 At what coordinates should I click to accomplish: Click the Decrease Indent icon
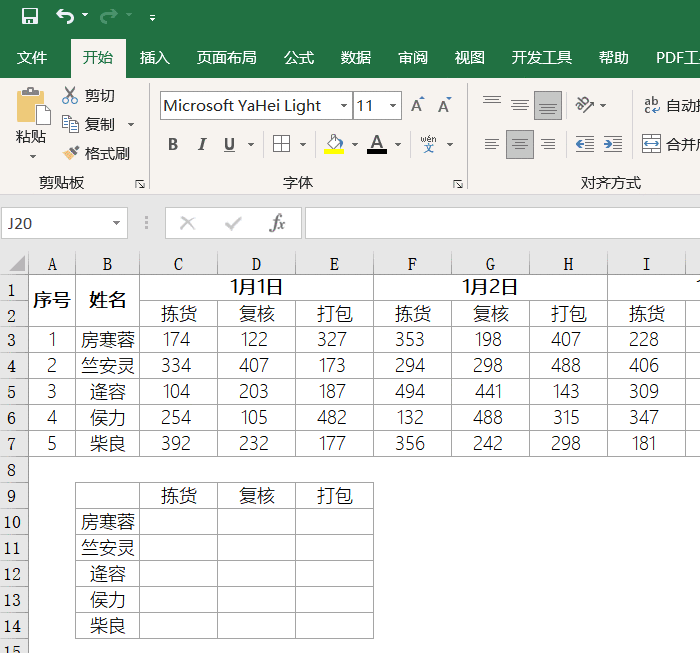click(585, 144)
